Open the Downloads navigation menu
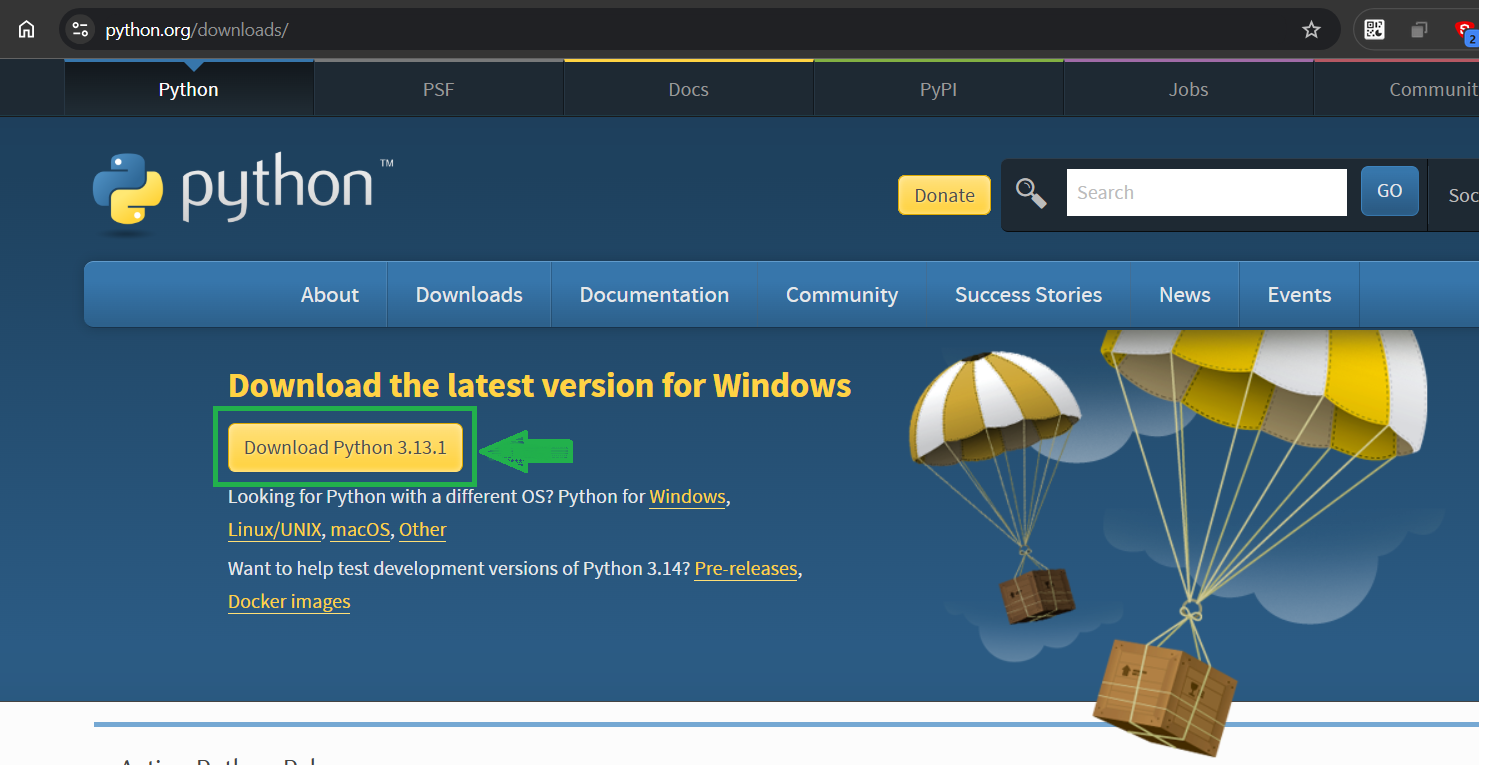 469,295
